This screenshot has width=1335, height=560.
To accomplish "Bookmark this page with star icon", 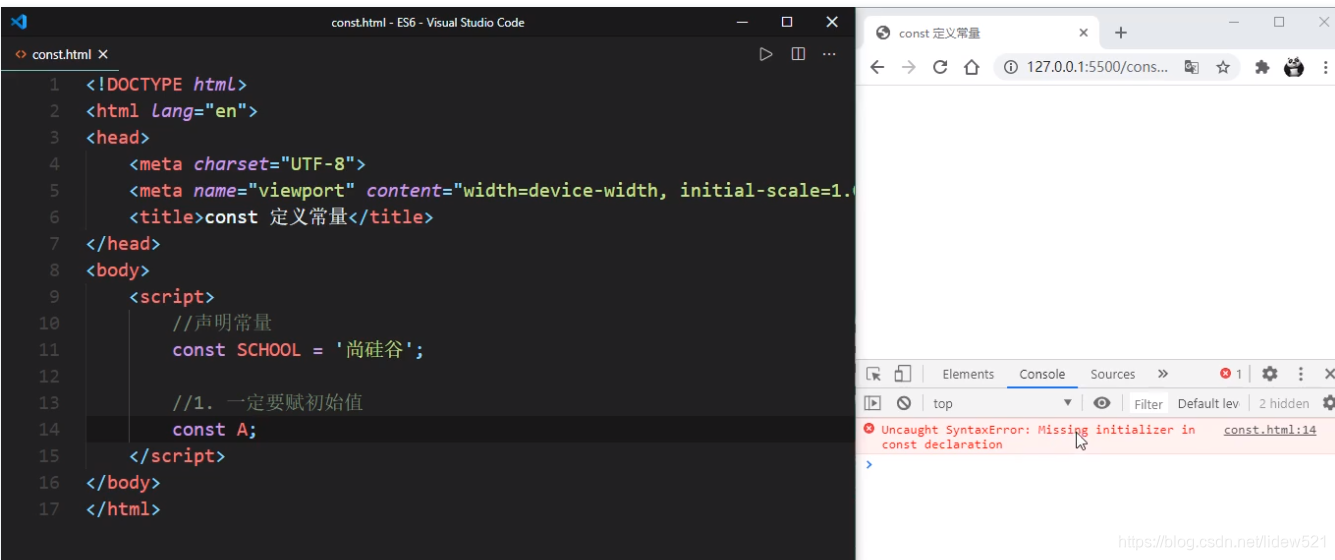I will (x=1223, y=67).
